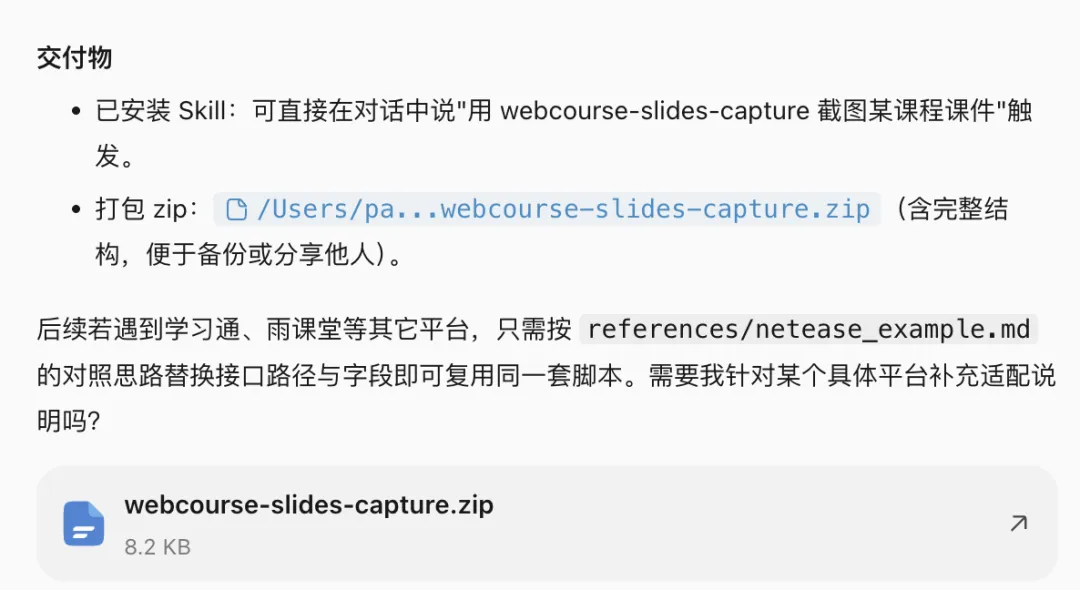This screenshot has width=1080, height=590.
Task: Click the bullet marker before 已安装 Skill
Action: pos(76,111)
